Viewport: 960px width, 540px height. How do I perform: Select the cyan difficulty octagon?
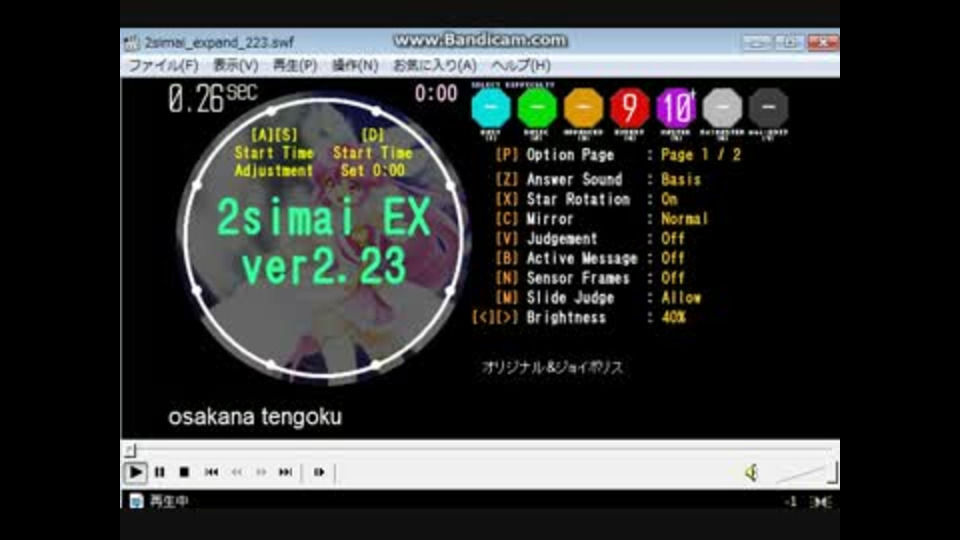(490, 107)
